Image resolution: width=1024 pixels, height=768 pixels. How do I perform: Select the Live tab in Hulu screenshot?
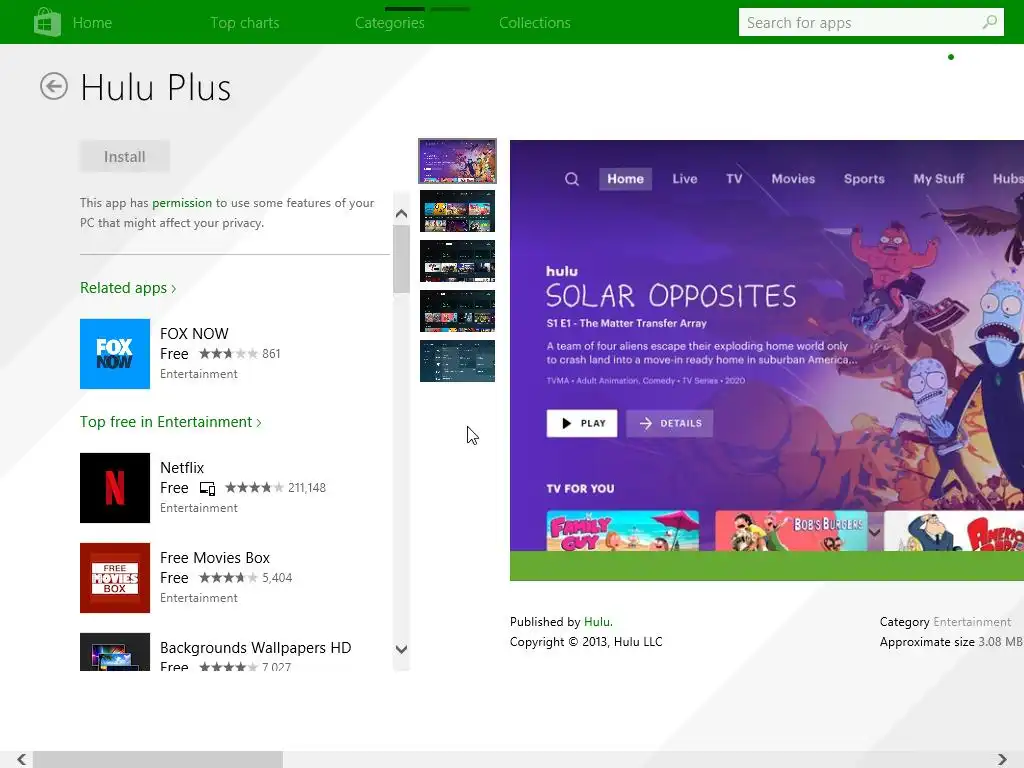[x=685, y=179]
